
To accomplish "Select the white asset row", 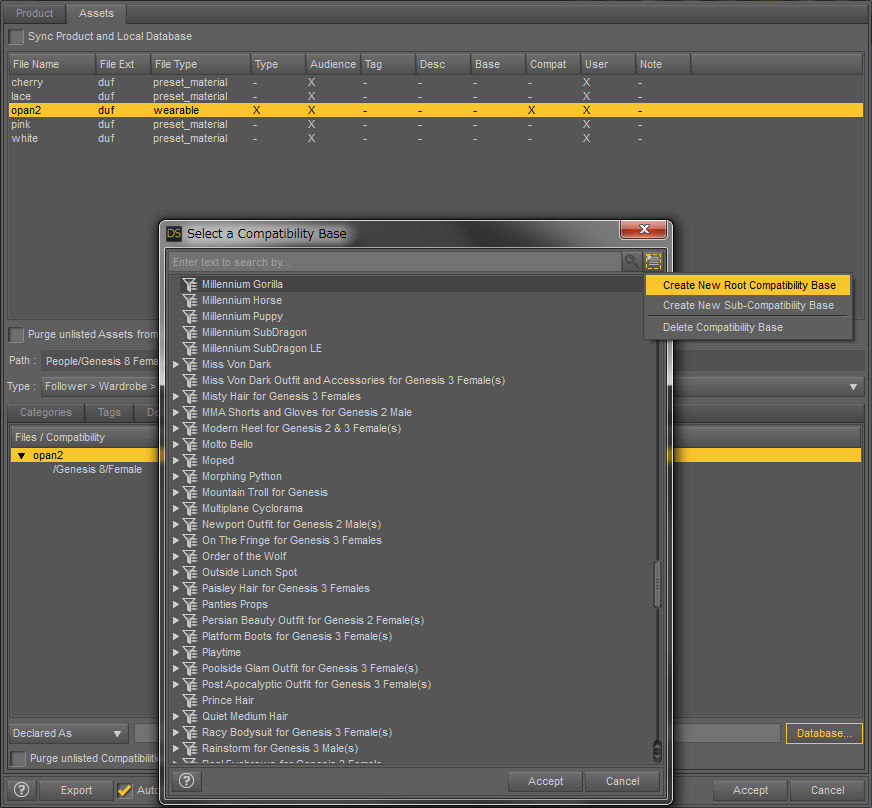I will [435, 138].
